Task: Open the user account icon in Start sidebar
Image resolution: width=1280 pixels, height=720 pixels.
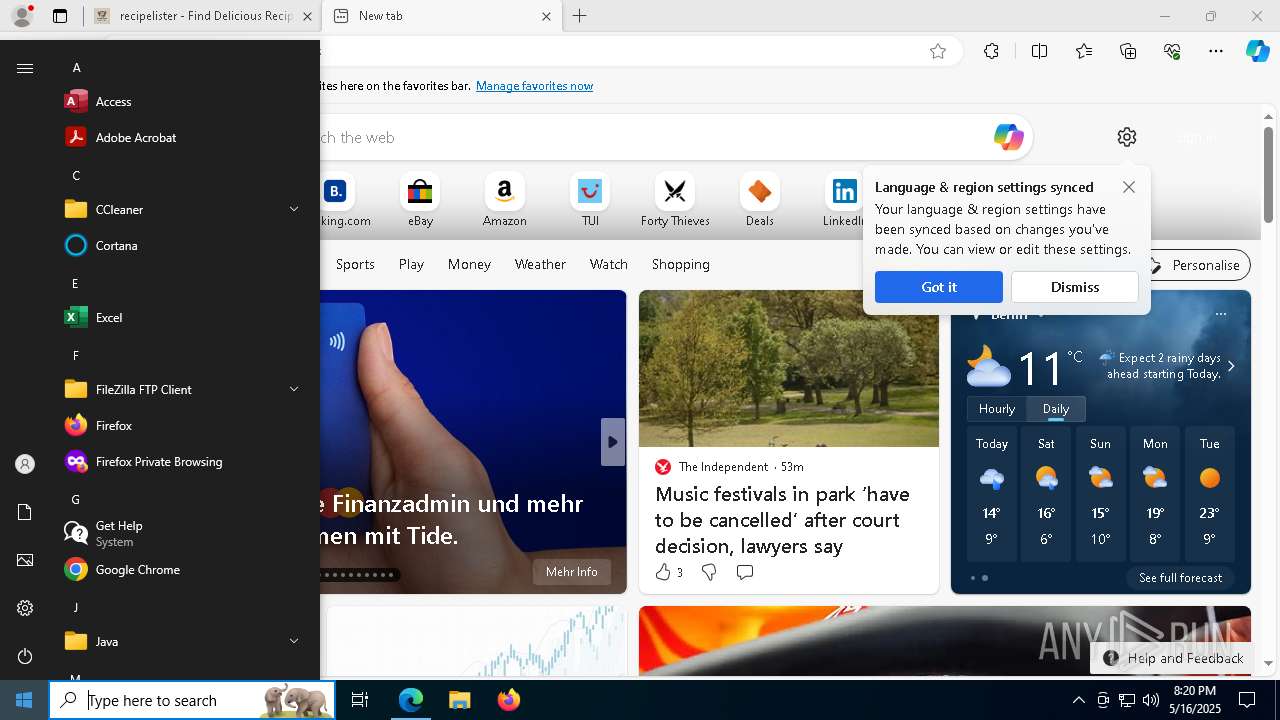Action: [x=25, y=464]
